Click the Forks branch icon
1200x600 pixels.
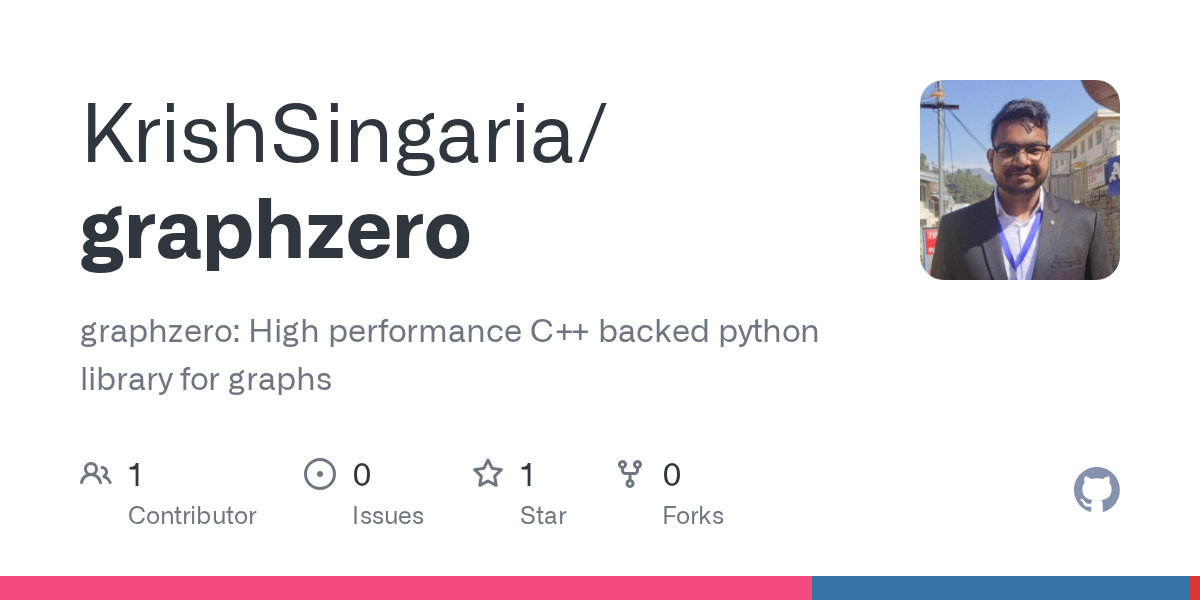(630, 474)
